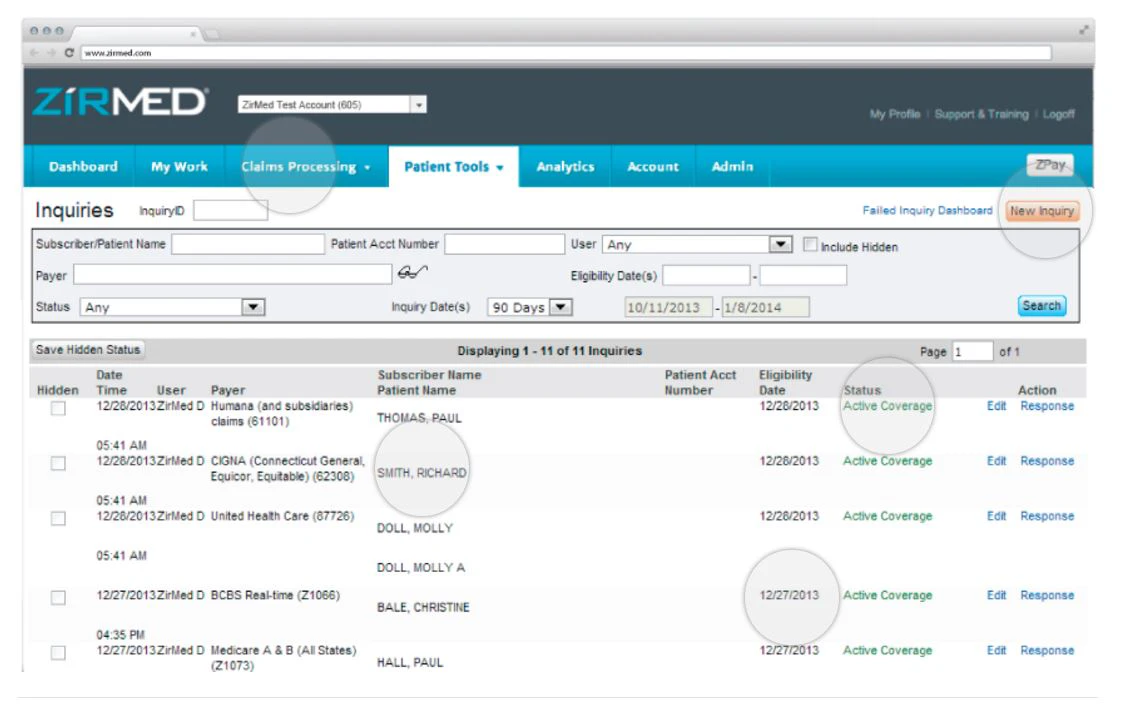Open the My Work tab

(179, 167)
